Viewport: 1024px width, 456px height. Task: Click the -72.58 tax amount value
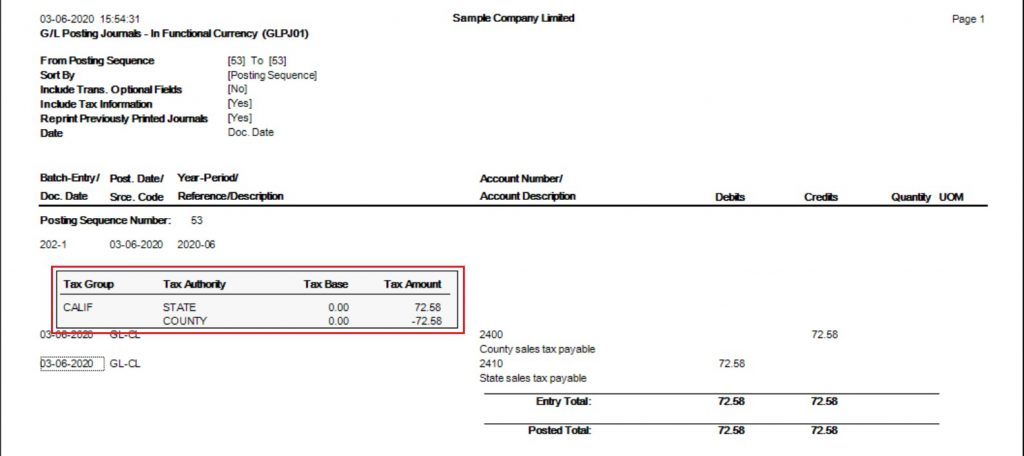click(x=426, y=321)
